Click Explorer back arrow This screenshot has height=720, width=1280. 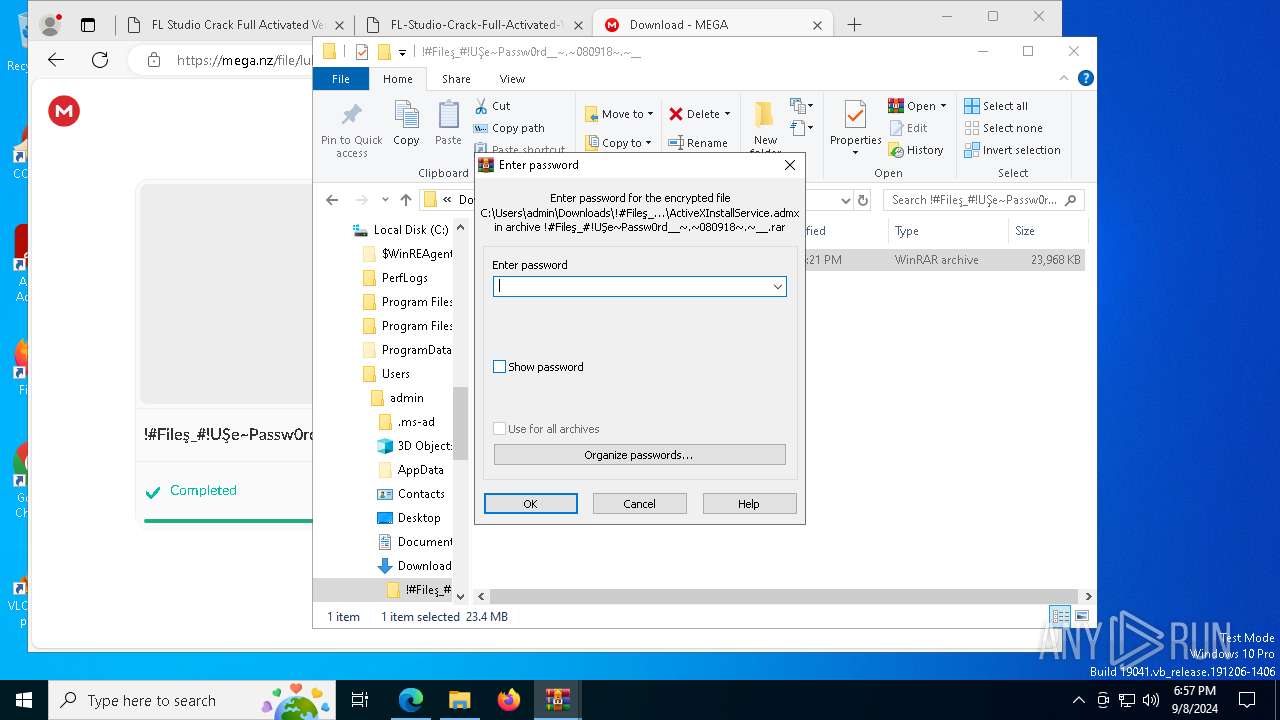[x=332, y=200]
